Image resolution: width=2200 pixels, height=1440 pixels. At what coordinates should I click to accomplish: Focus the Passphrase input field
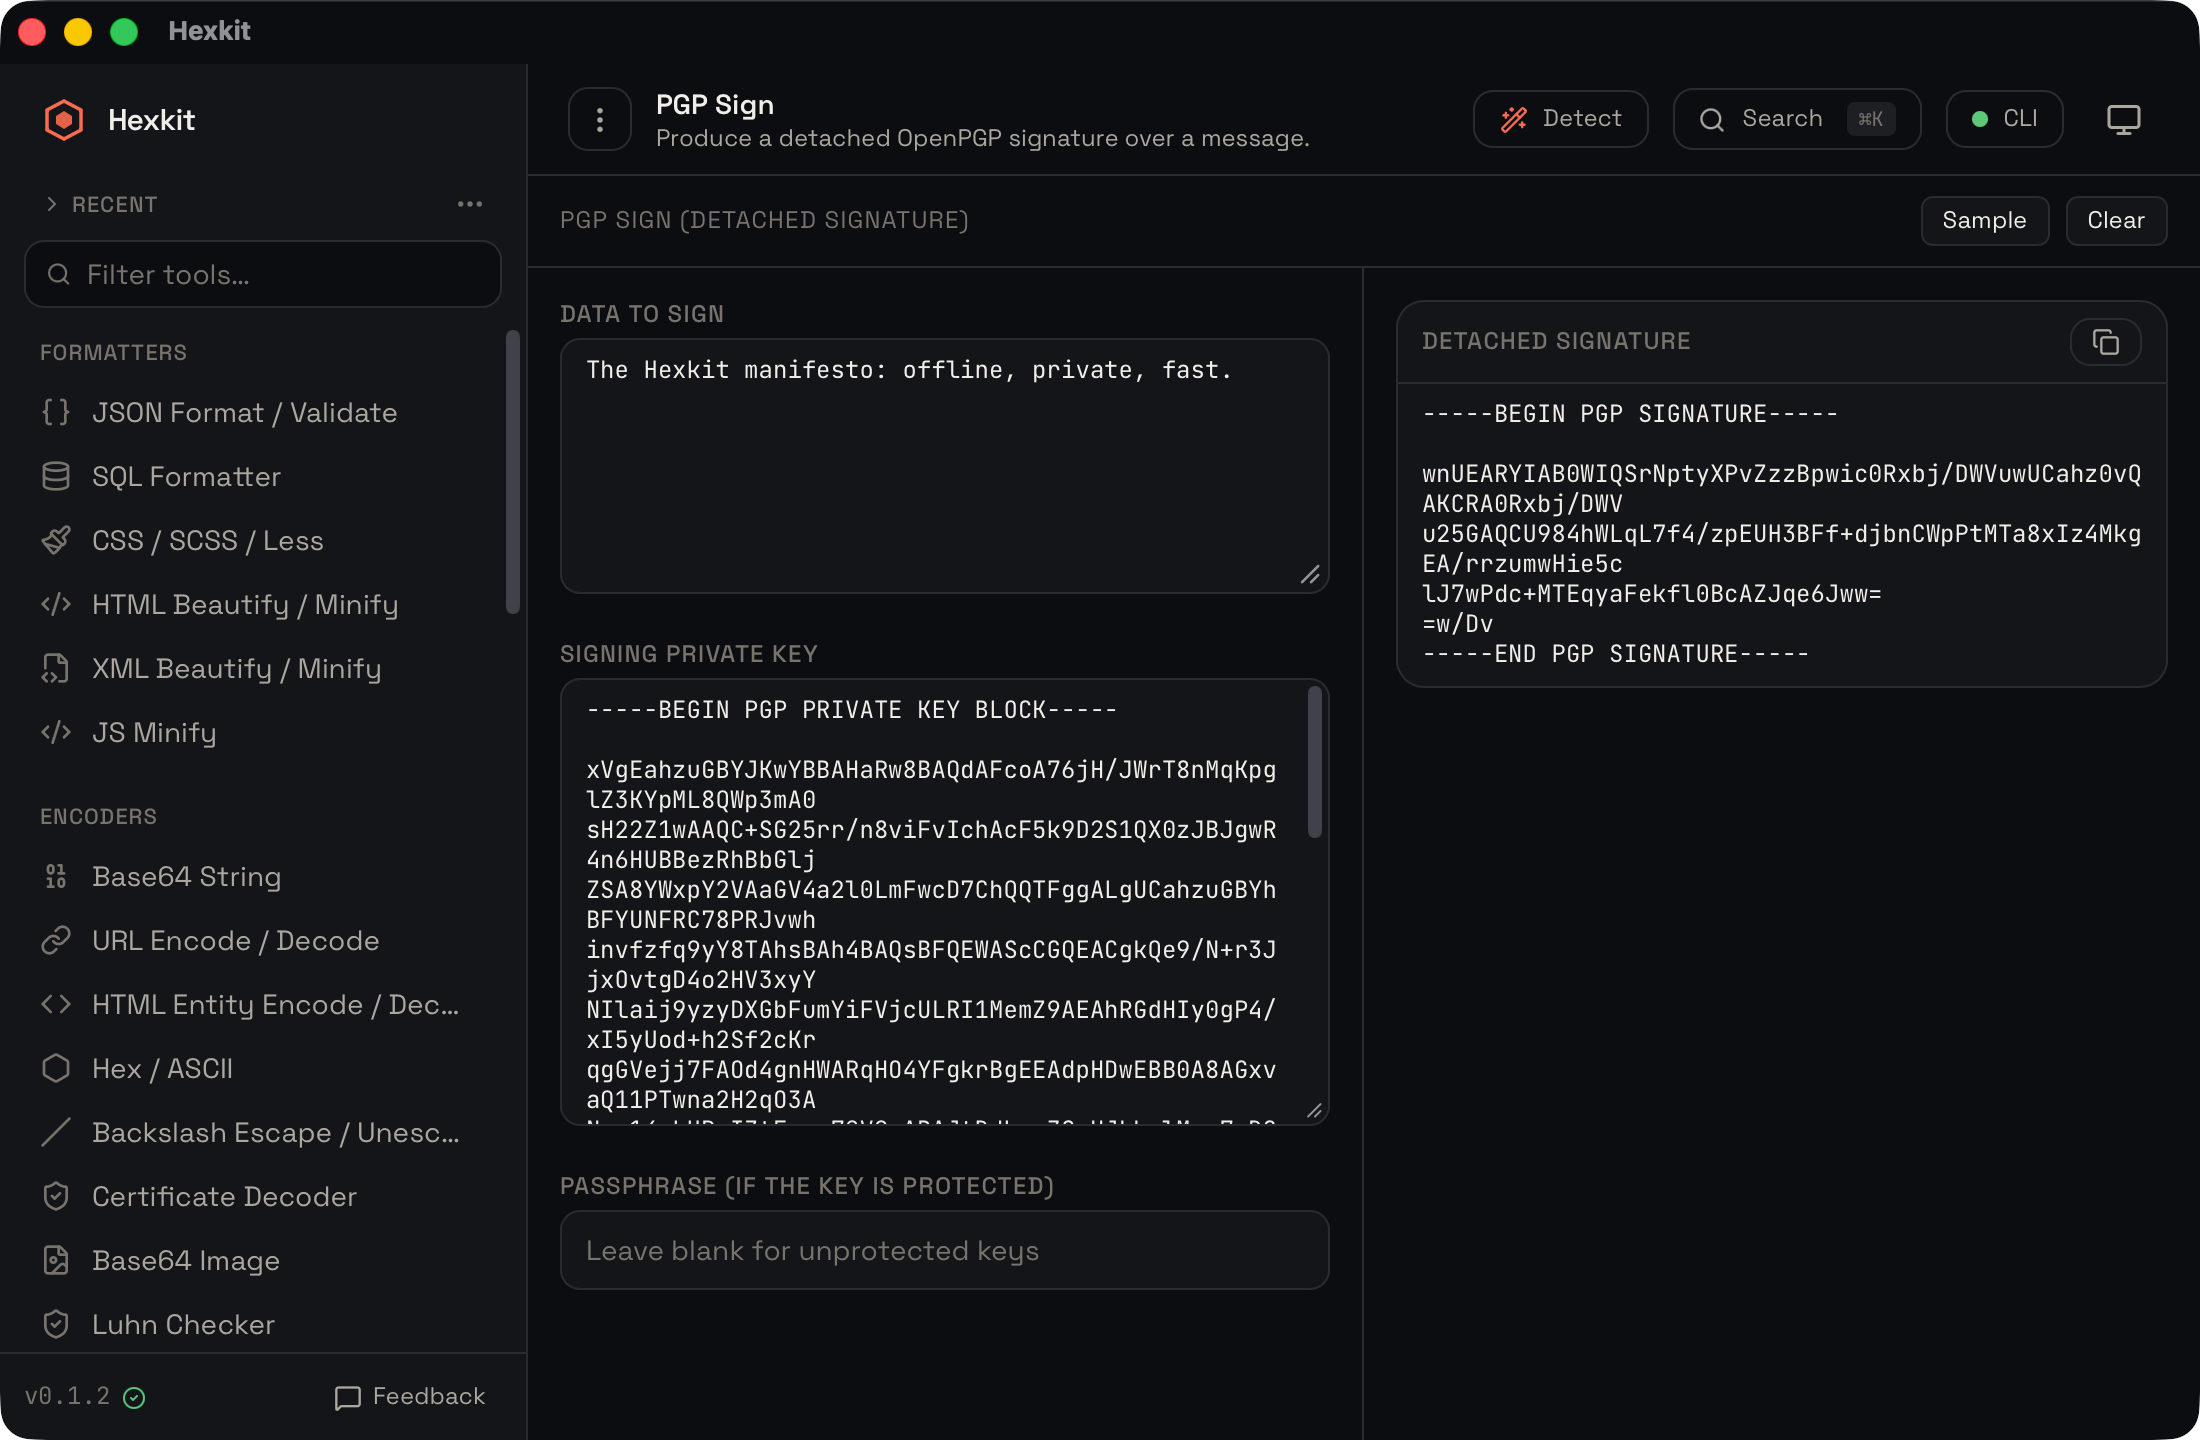click(x=944, y=1250)
